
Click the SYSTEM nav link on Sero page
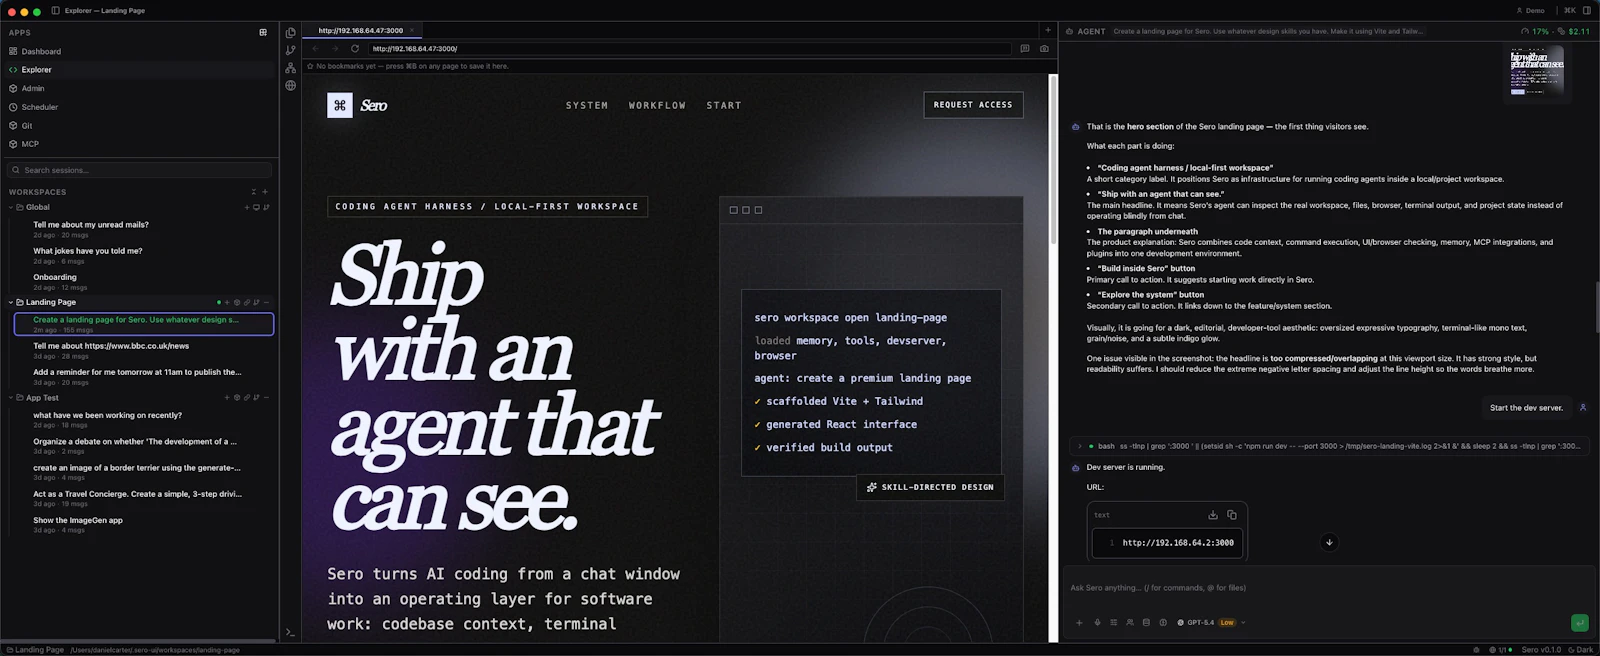point(587,105)
